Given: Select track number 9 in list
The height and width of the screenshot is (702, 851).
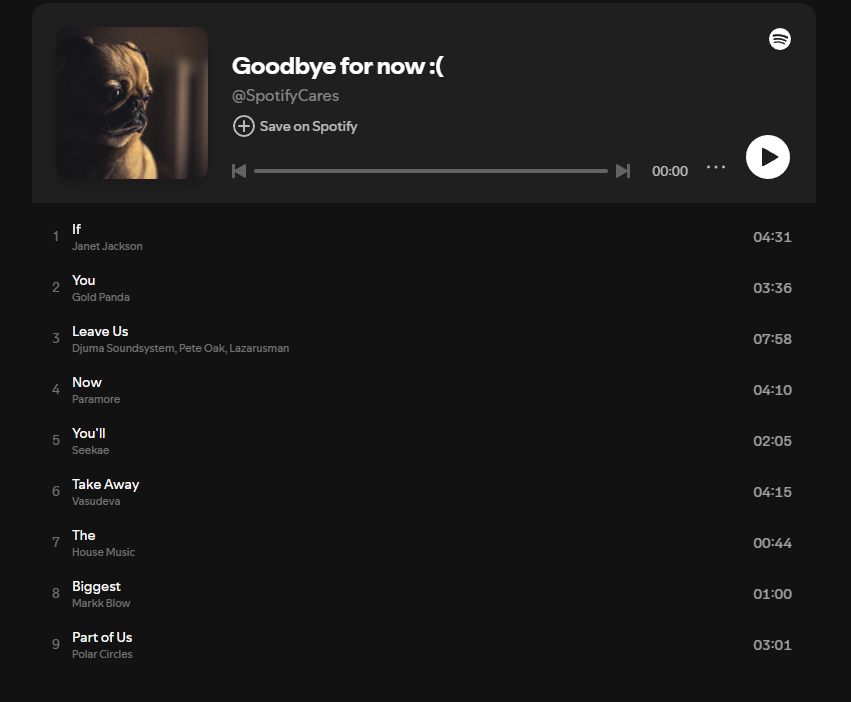Looking at the screenshot, I should (x=56, y=644).
